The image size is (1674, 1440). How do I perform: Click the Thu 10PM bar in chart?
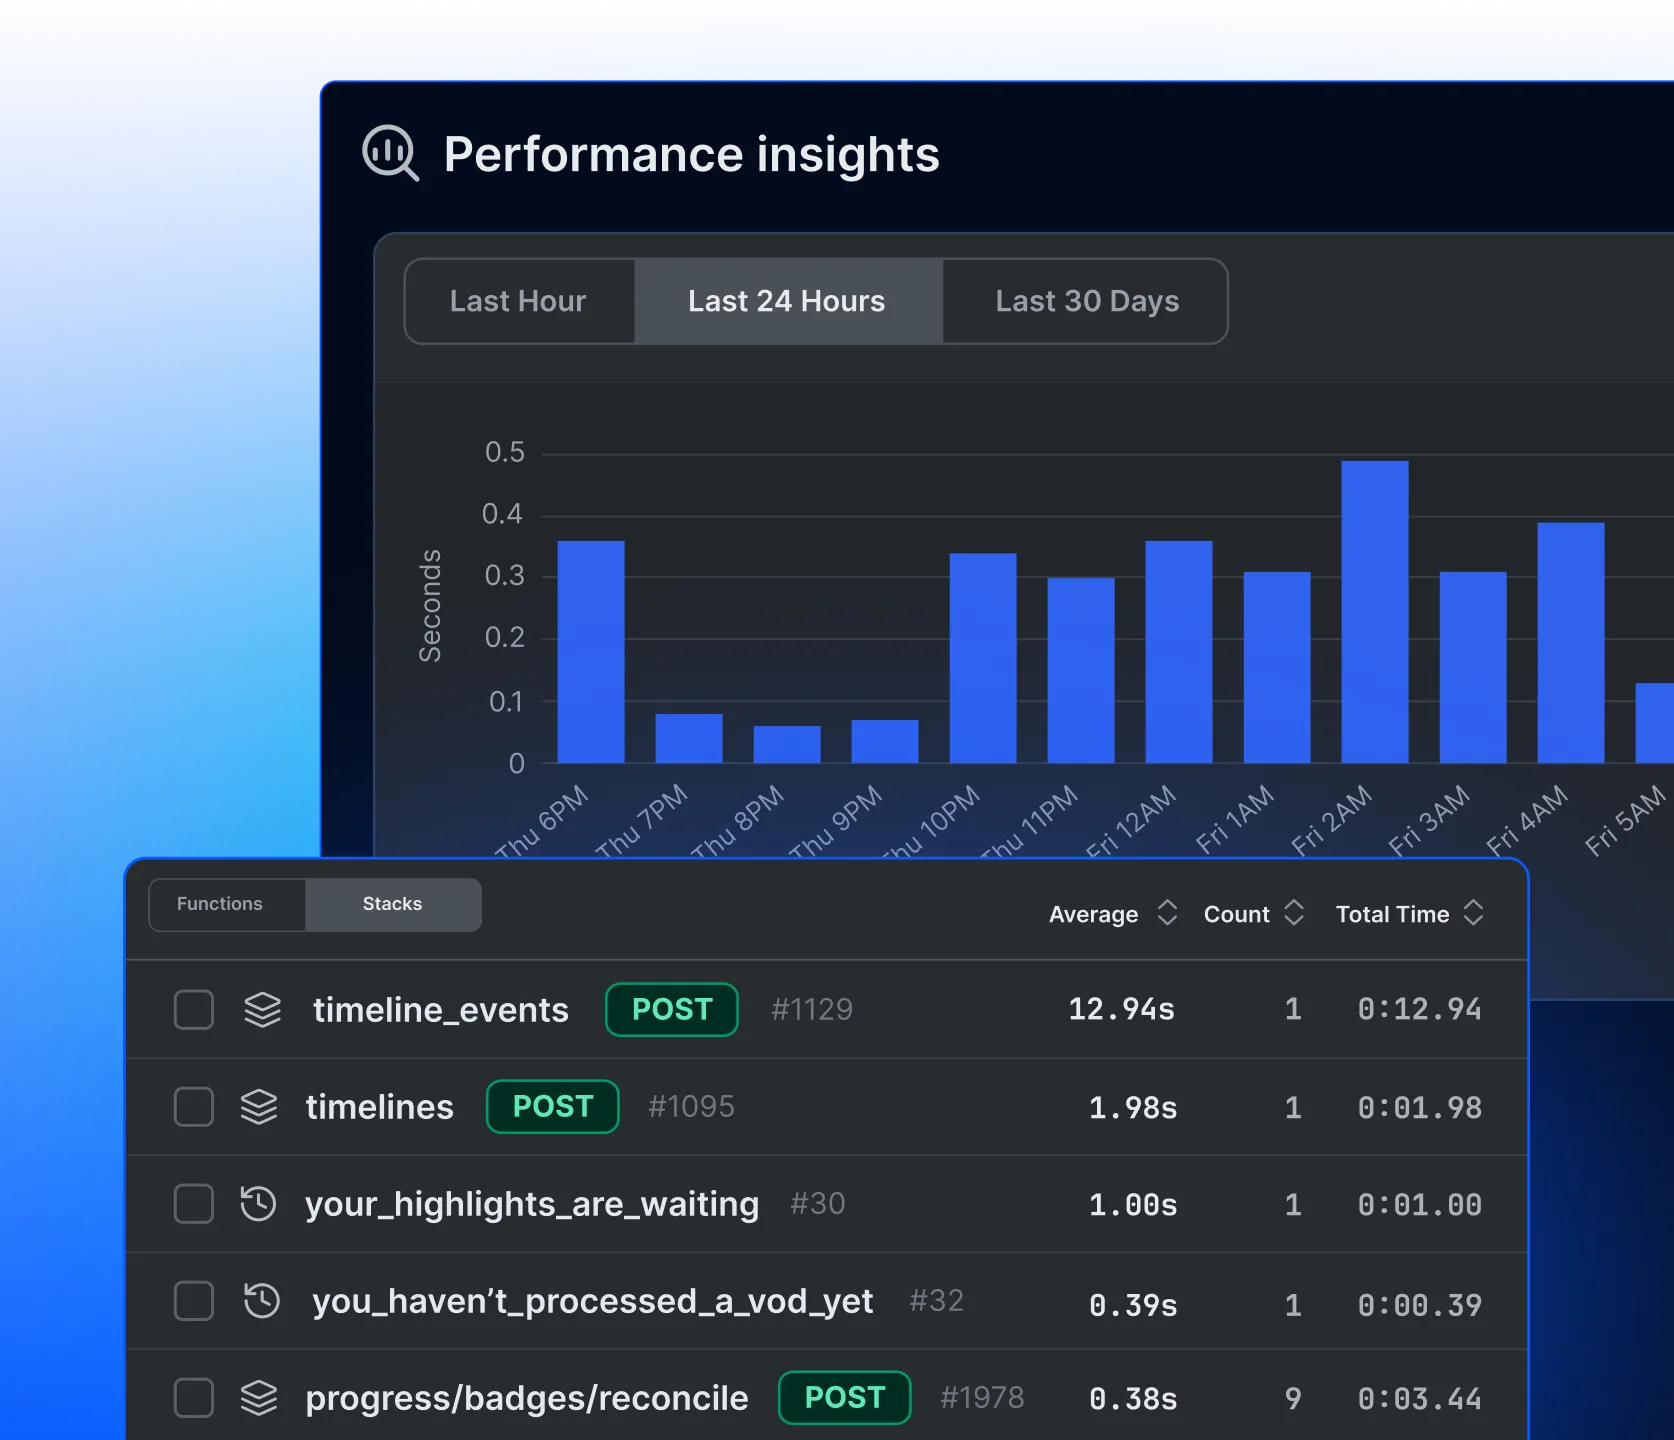point(983,658)
